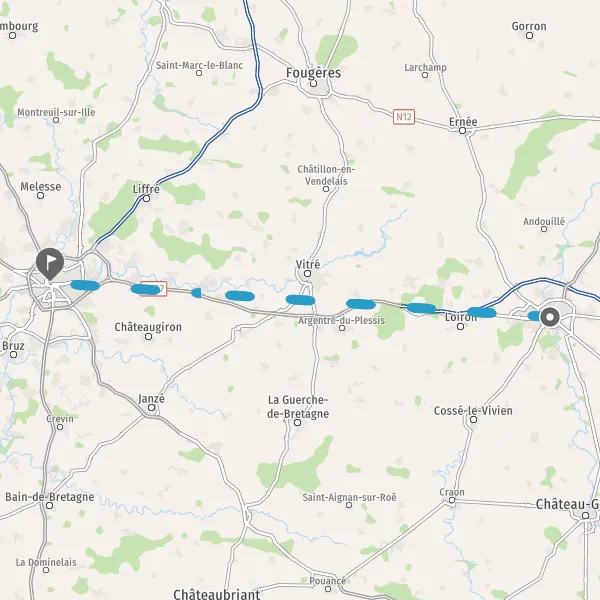
Task: Select the Vitré town marker
Action: [307, 274]
